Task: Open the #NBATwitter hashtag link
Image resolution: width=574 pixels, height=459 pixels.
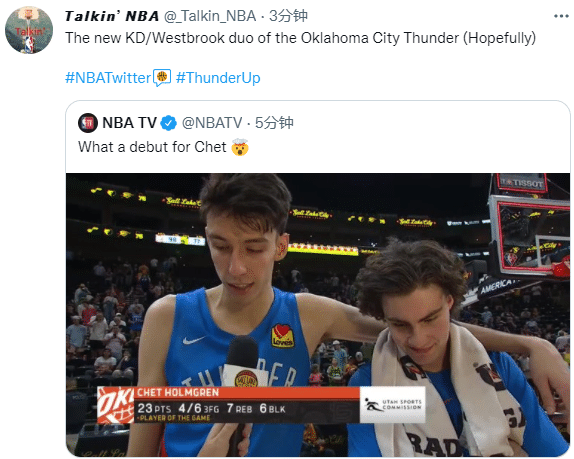Action: pos(108,78)
